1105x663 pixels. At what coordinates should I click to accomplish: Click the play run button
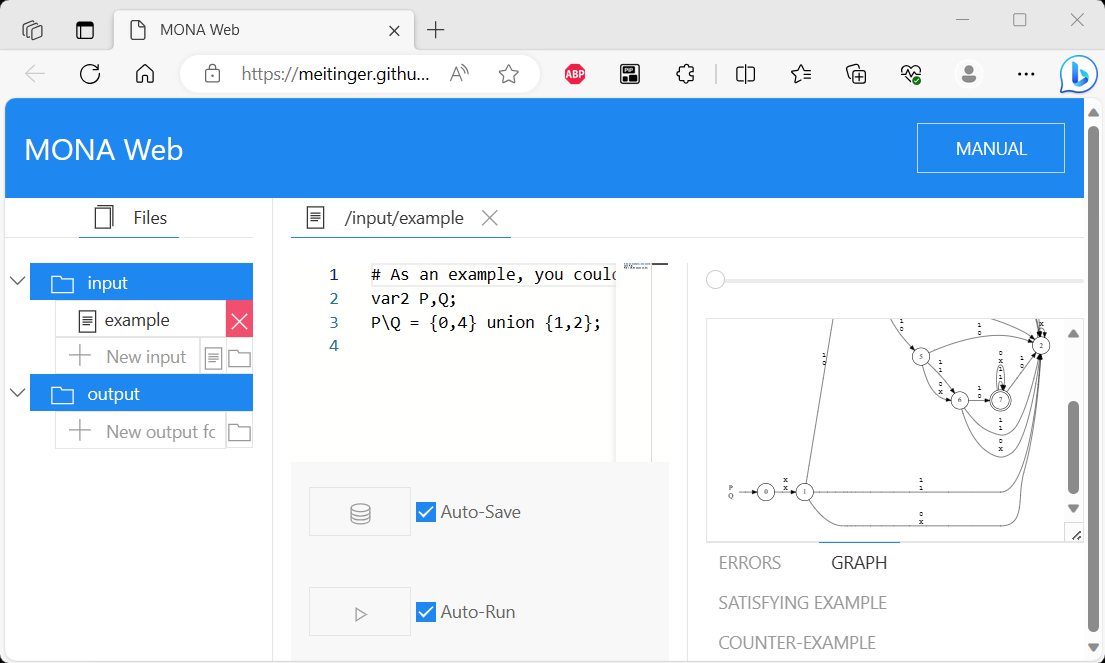tap(360, 612)
